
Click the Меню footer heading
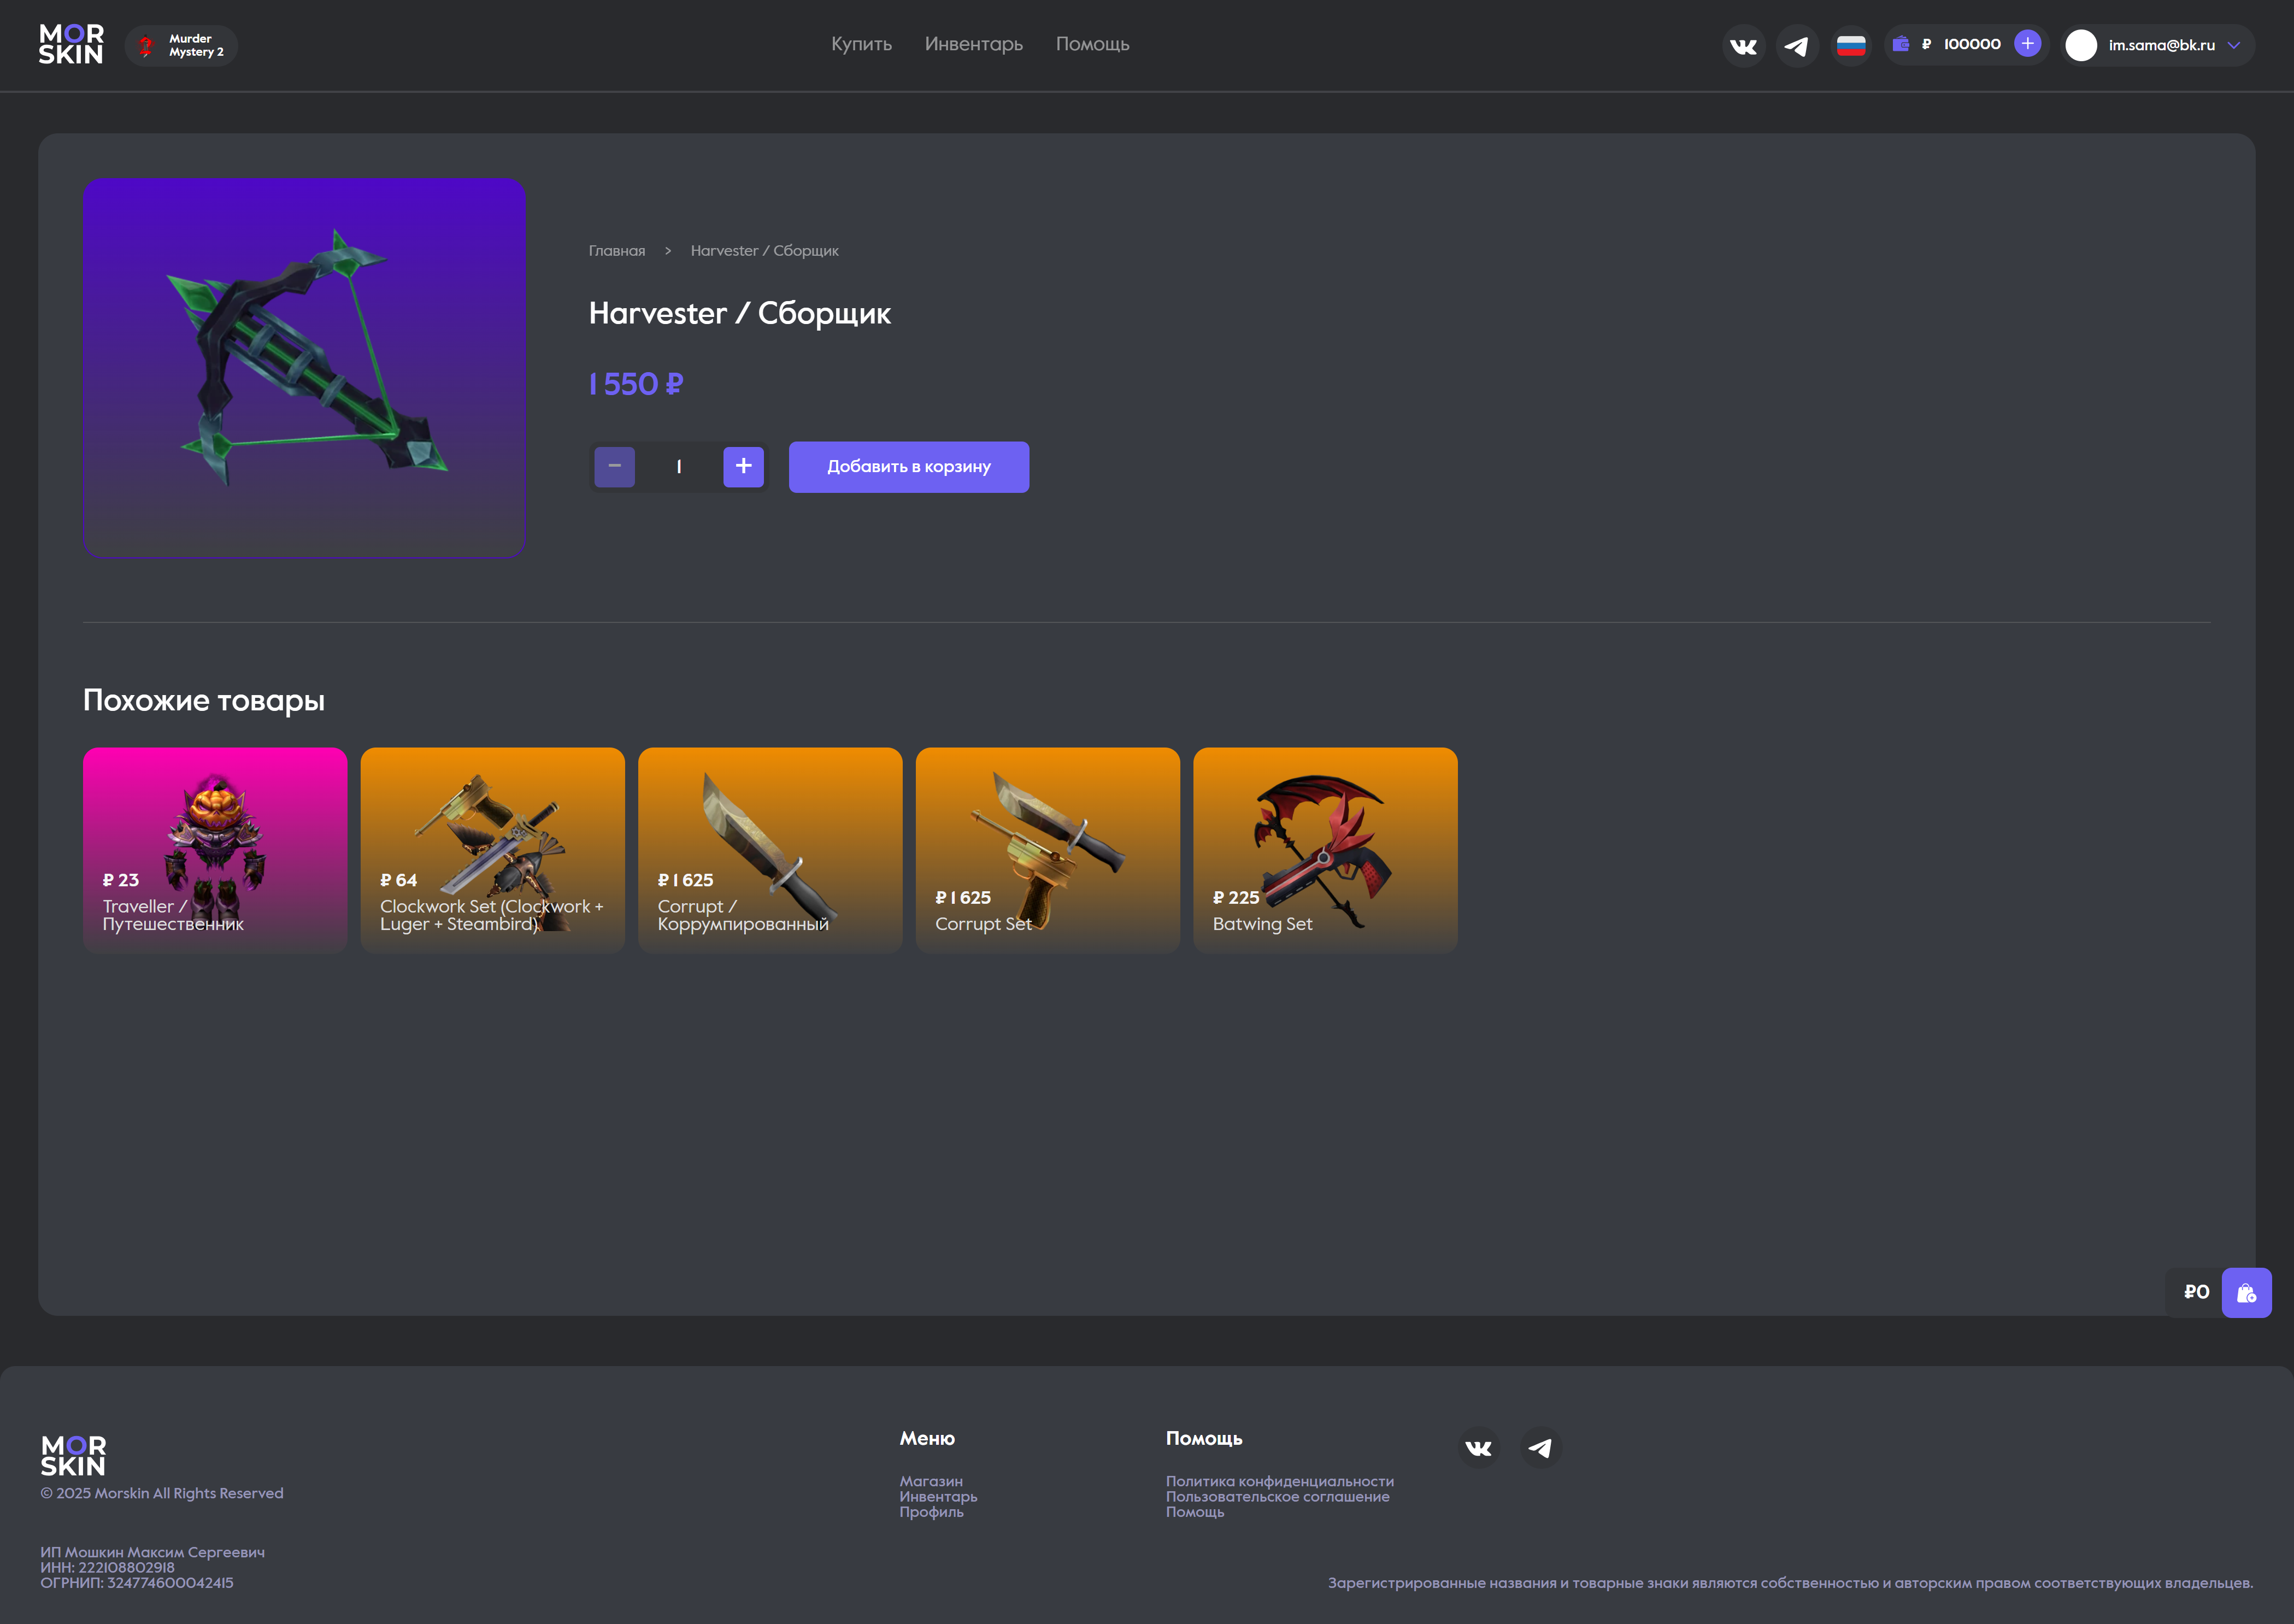(927, 1439)
